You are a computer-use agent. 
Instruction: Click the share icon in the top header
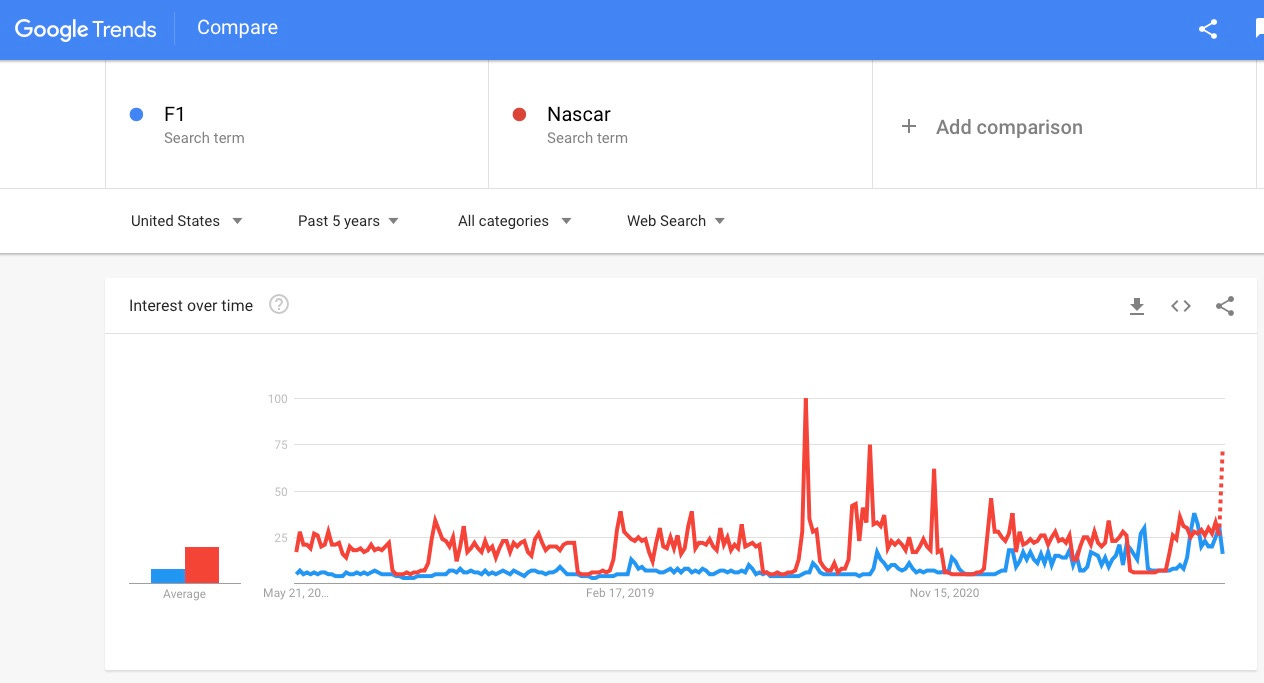1207,29
